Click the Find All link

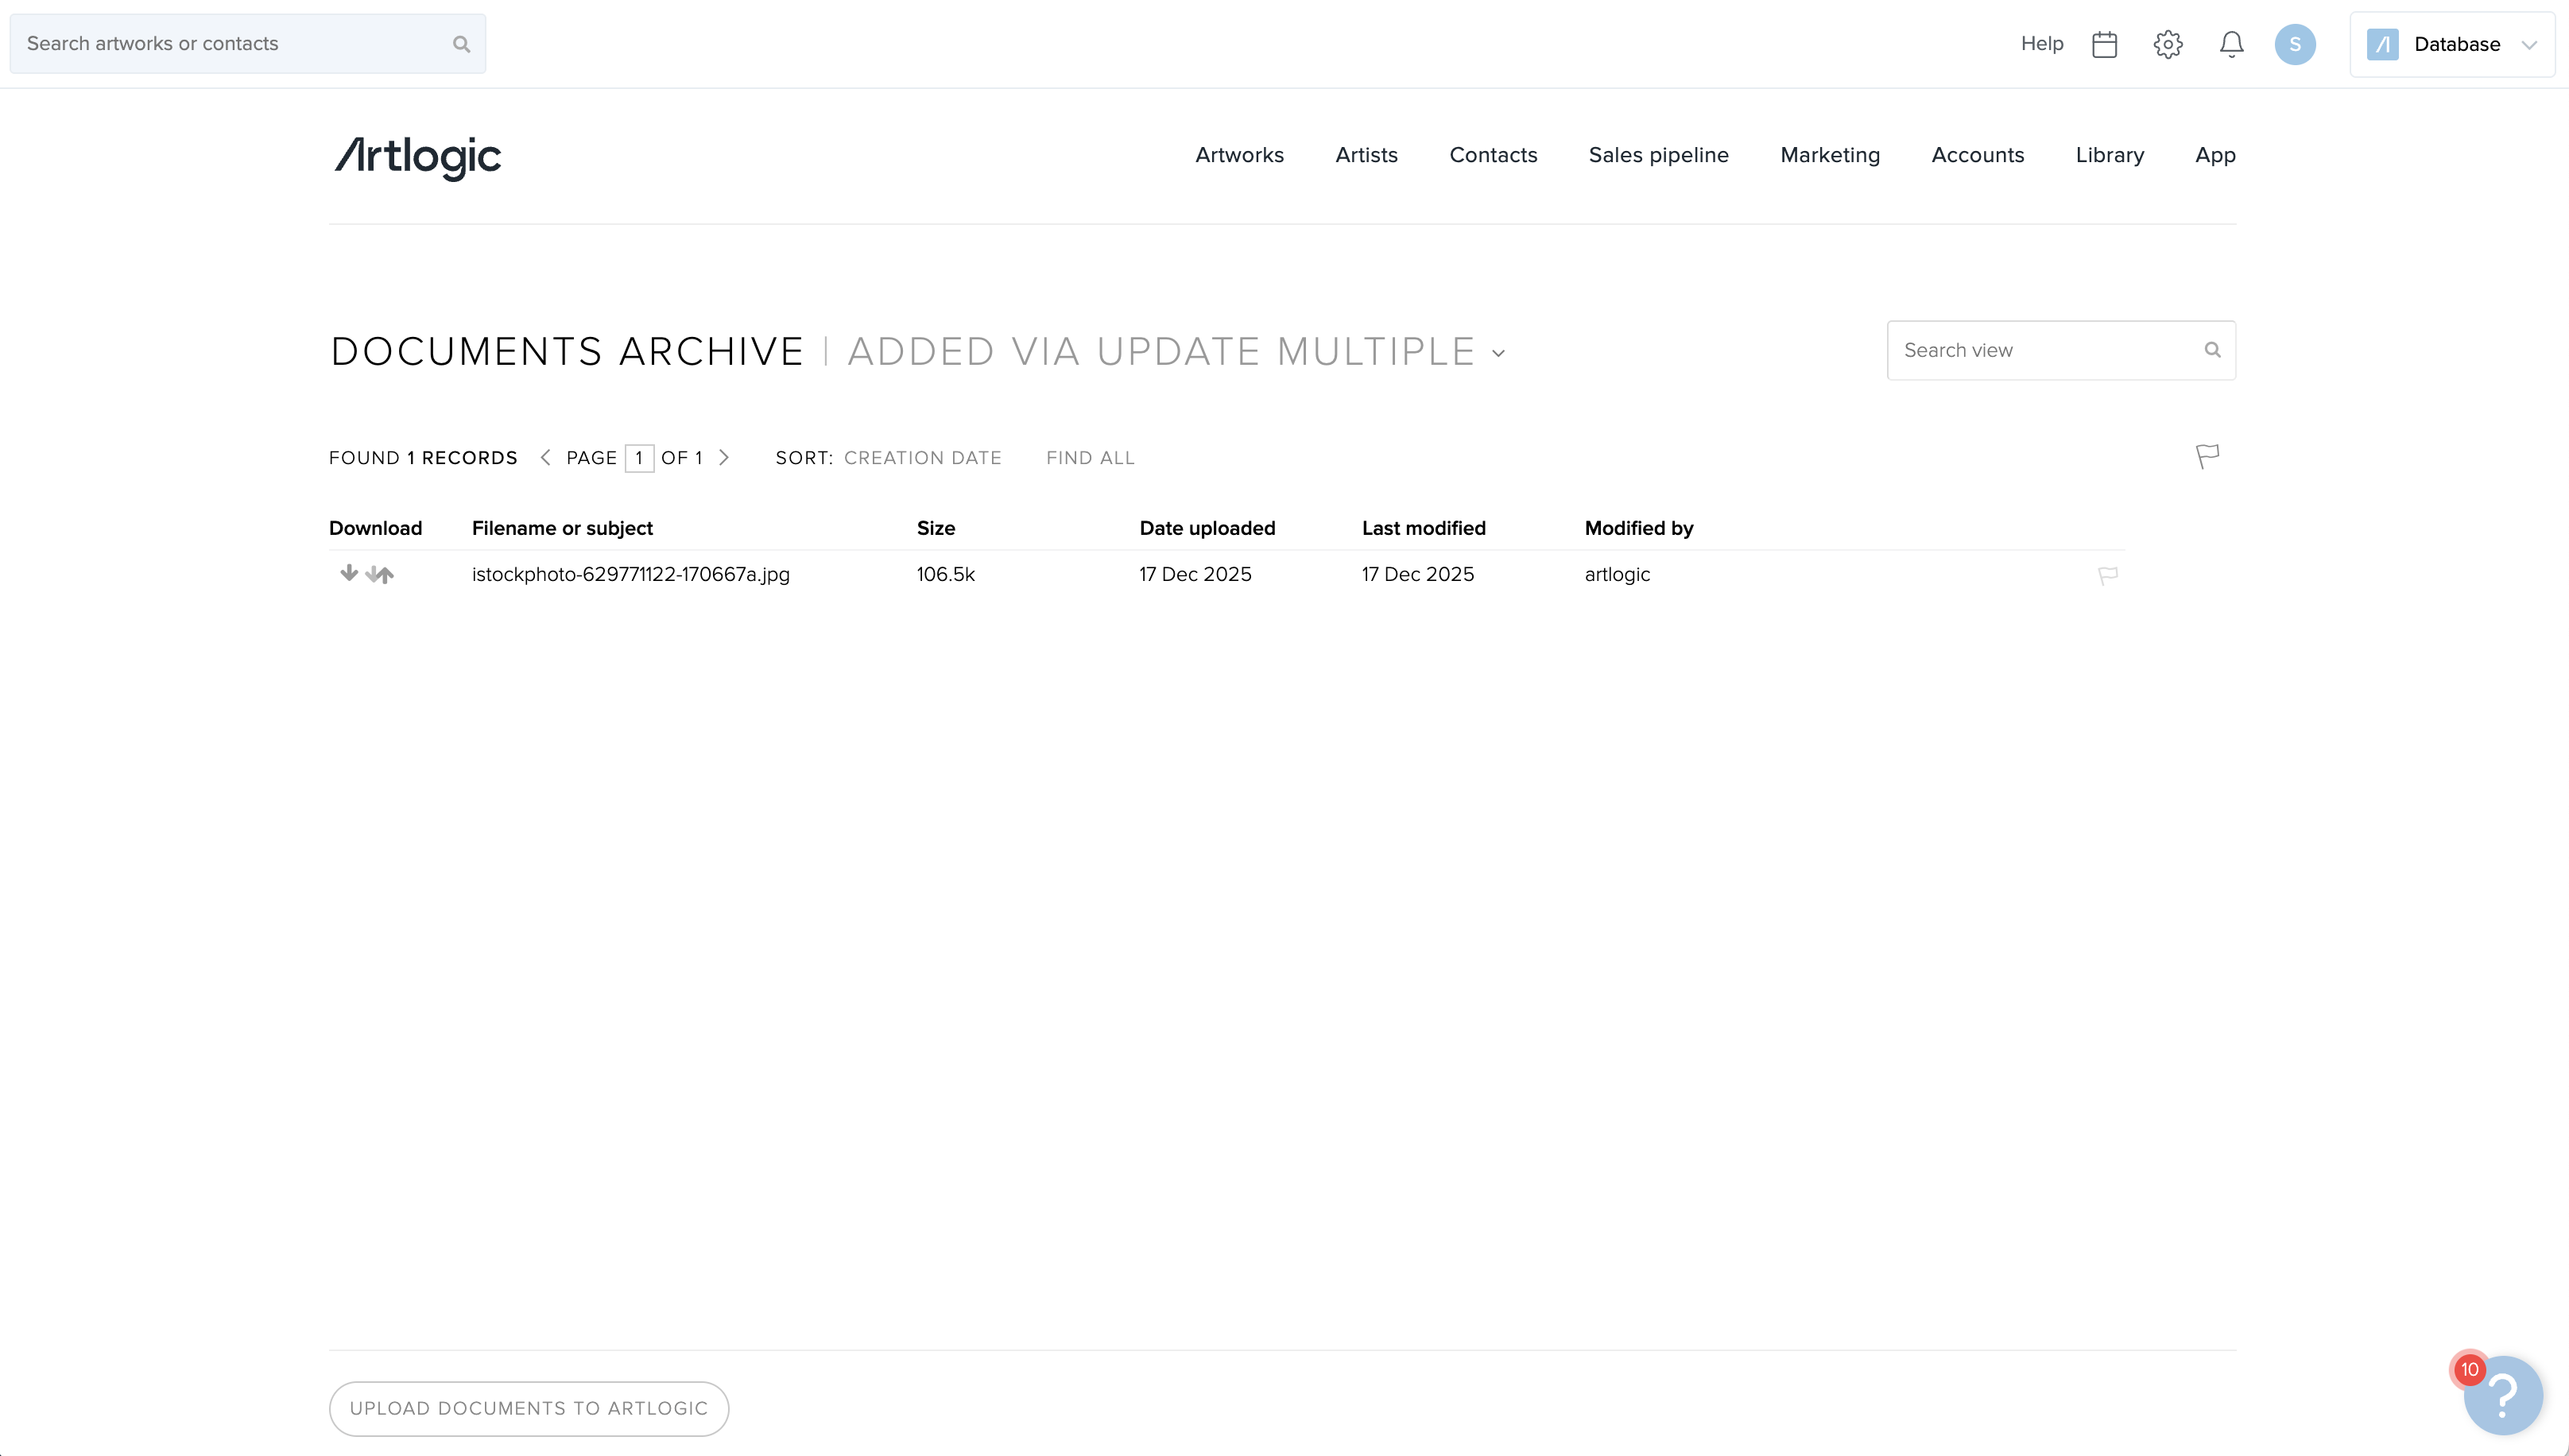1090,458
